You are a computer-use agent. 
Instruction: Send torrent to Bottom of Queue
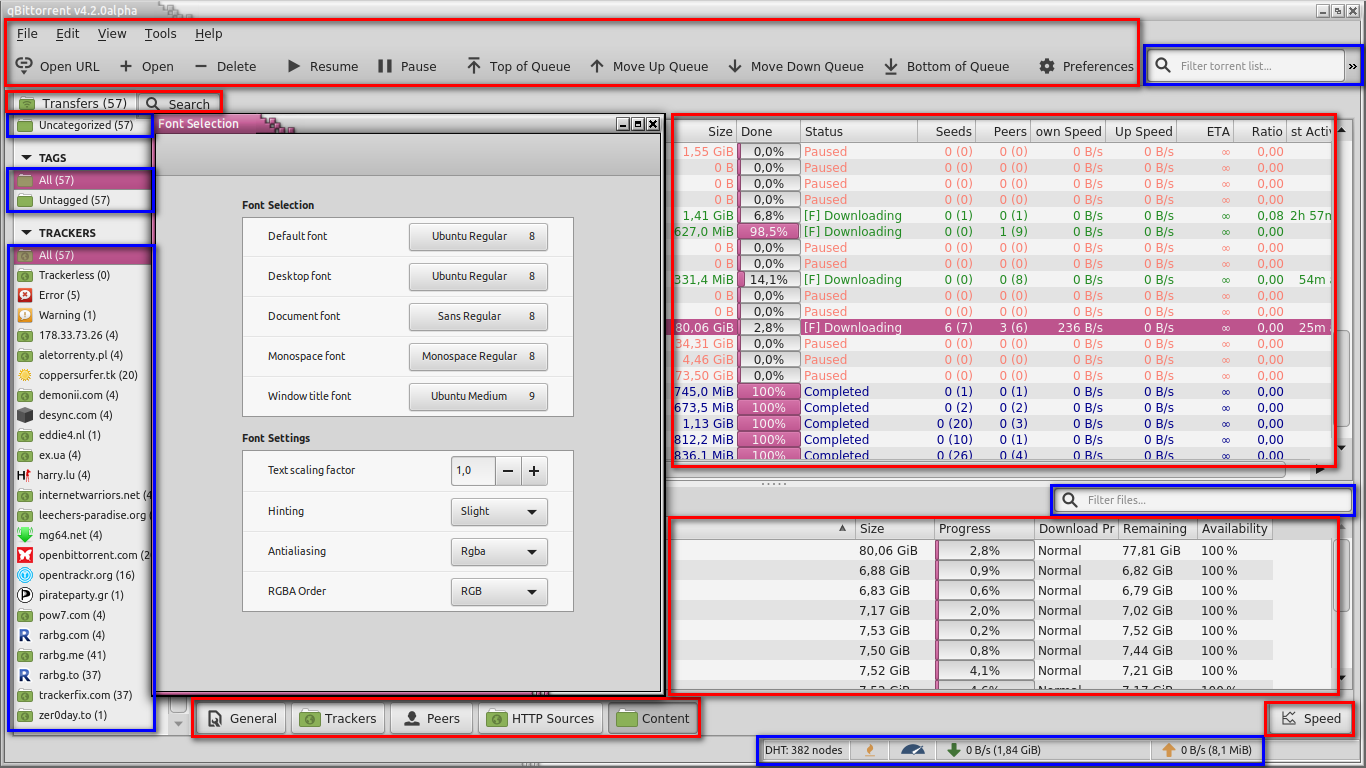(x=946, y=66)
